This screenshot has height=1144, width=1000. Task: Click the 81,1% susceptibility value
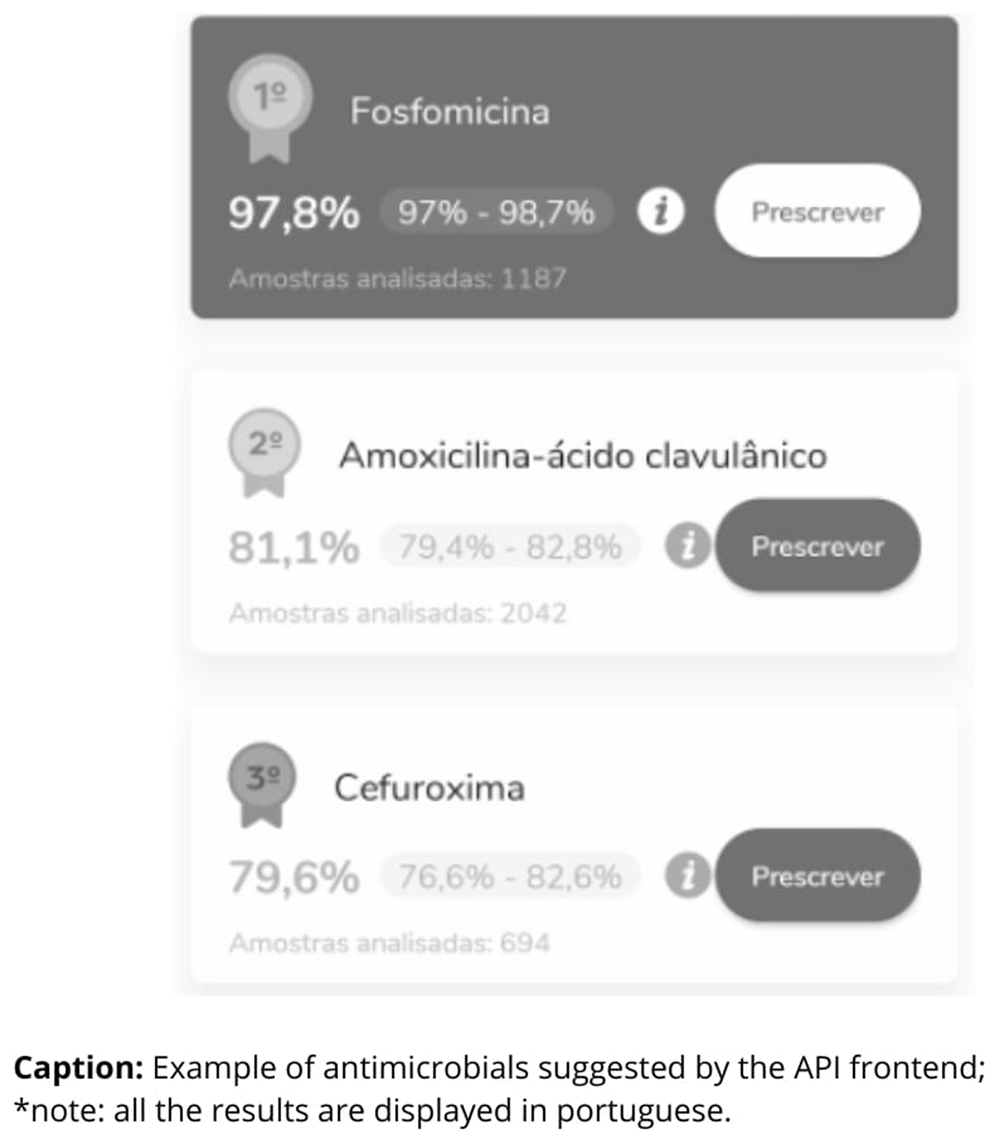pyautogui.click(x=294, y=547)
